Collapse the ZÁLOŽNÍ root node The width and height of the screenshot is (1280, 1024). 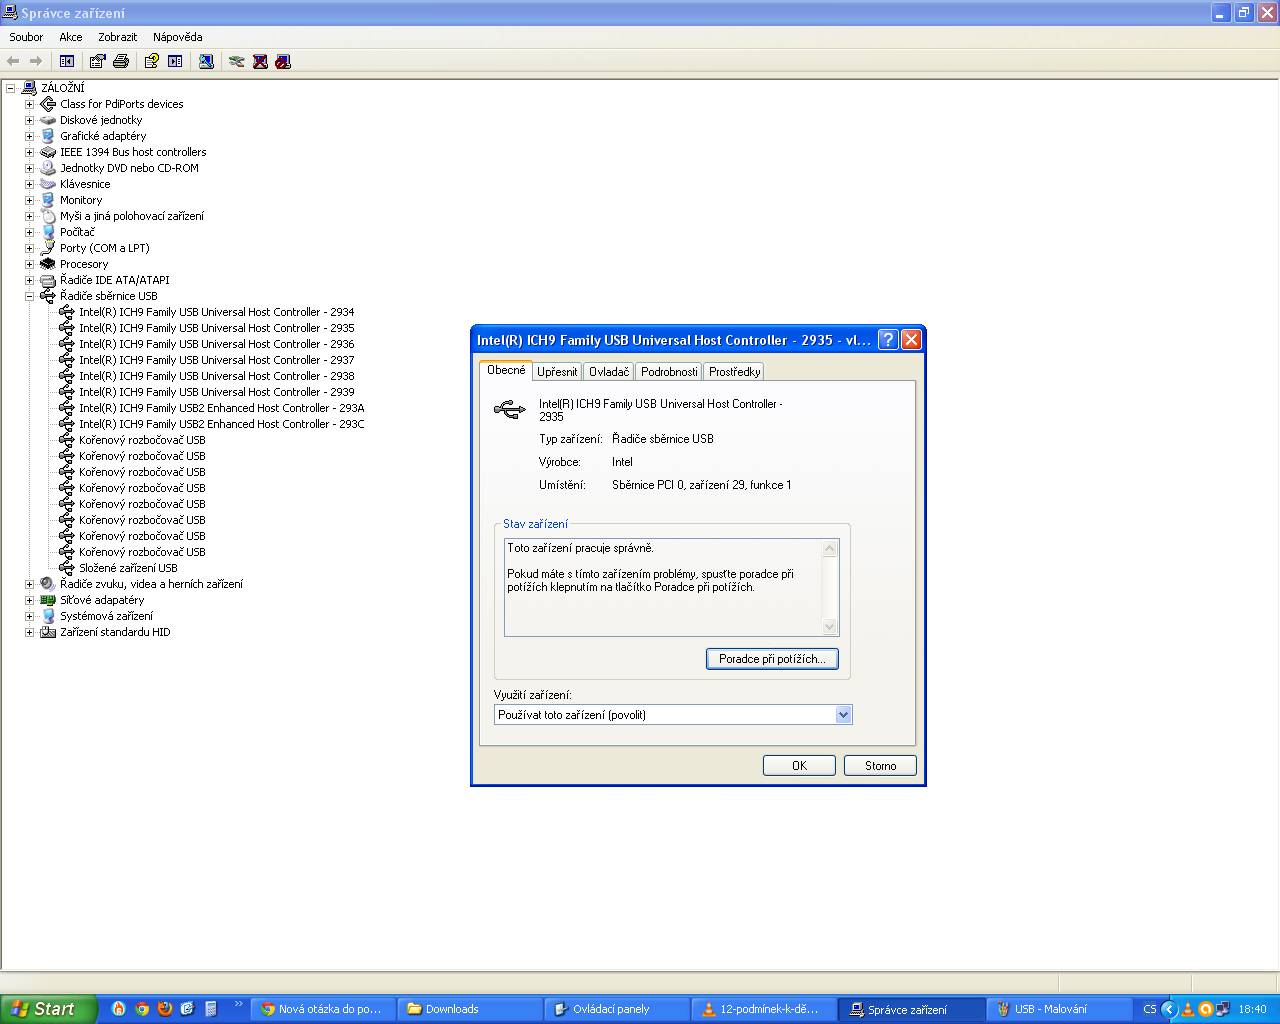[x=10, y=88]
